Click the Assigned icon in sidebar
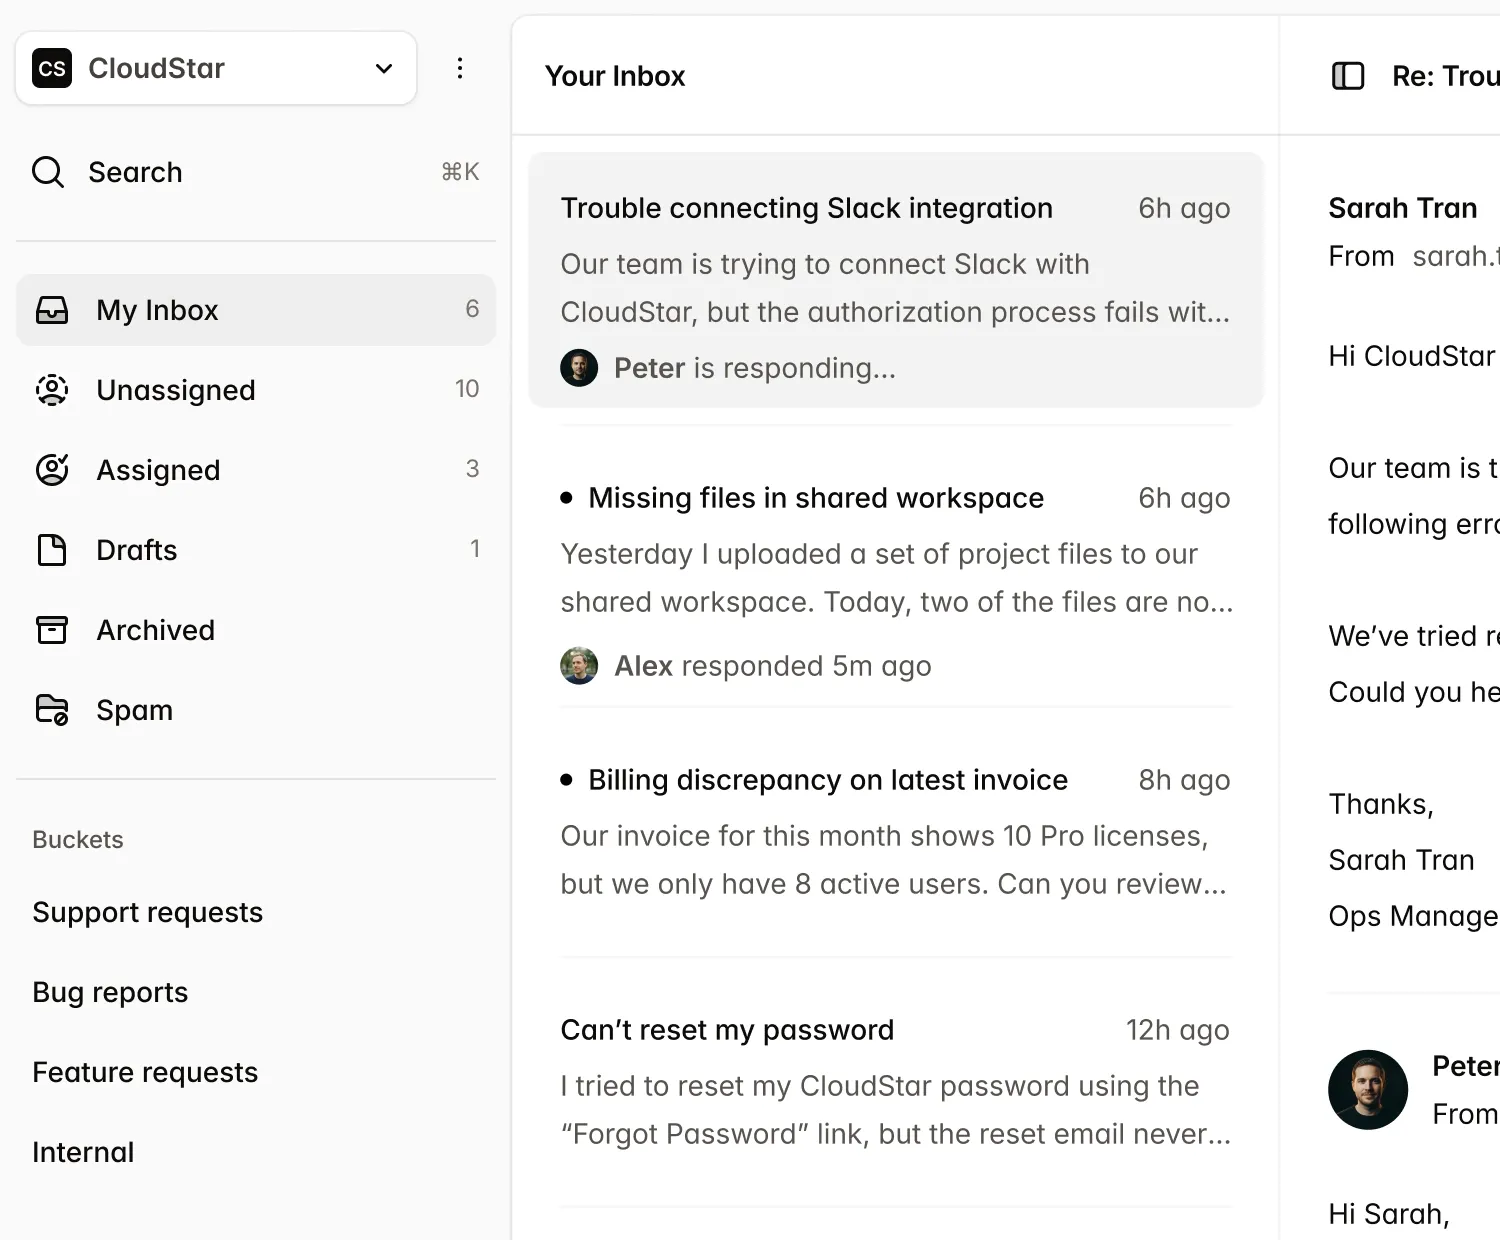The image size is (1500, 1240). click(x=52, y=470)
